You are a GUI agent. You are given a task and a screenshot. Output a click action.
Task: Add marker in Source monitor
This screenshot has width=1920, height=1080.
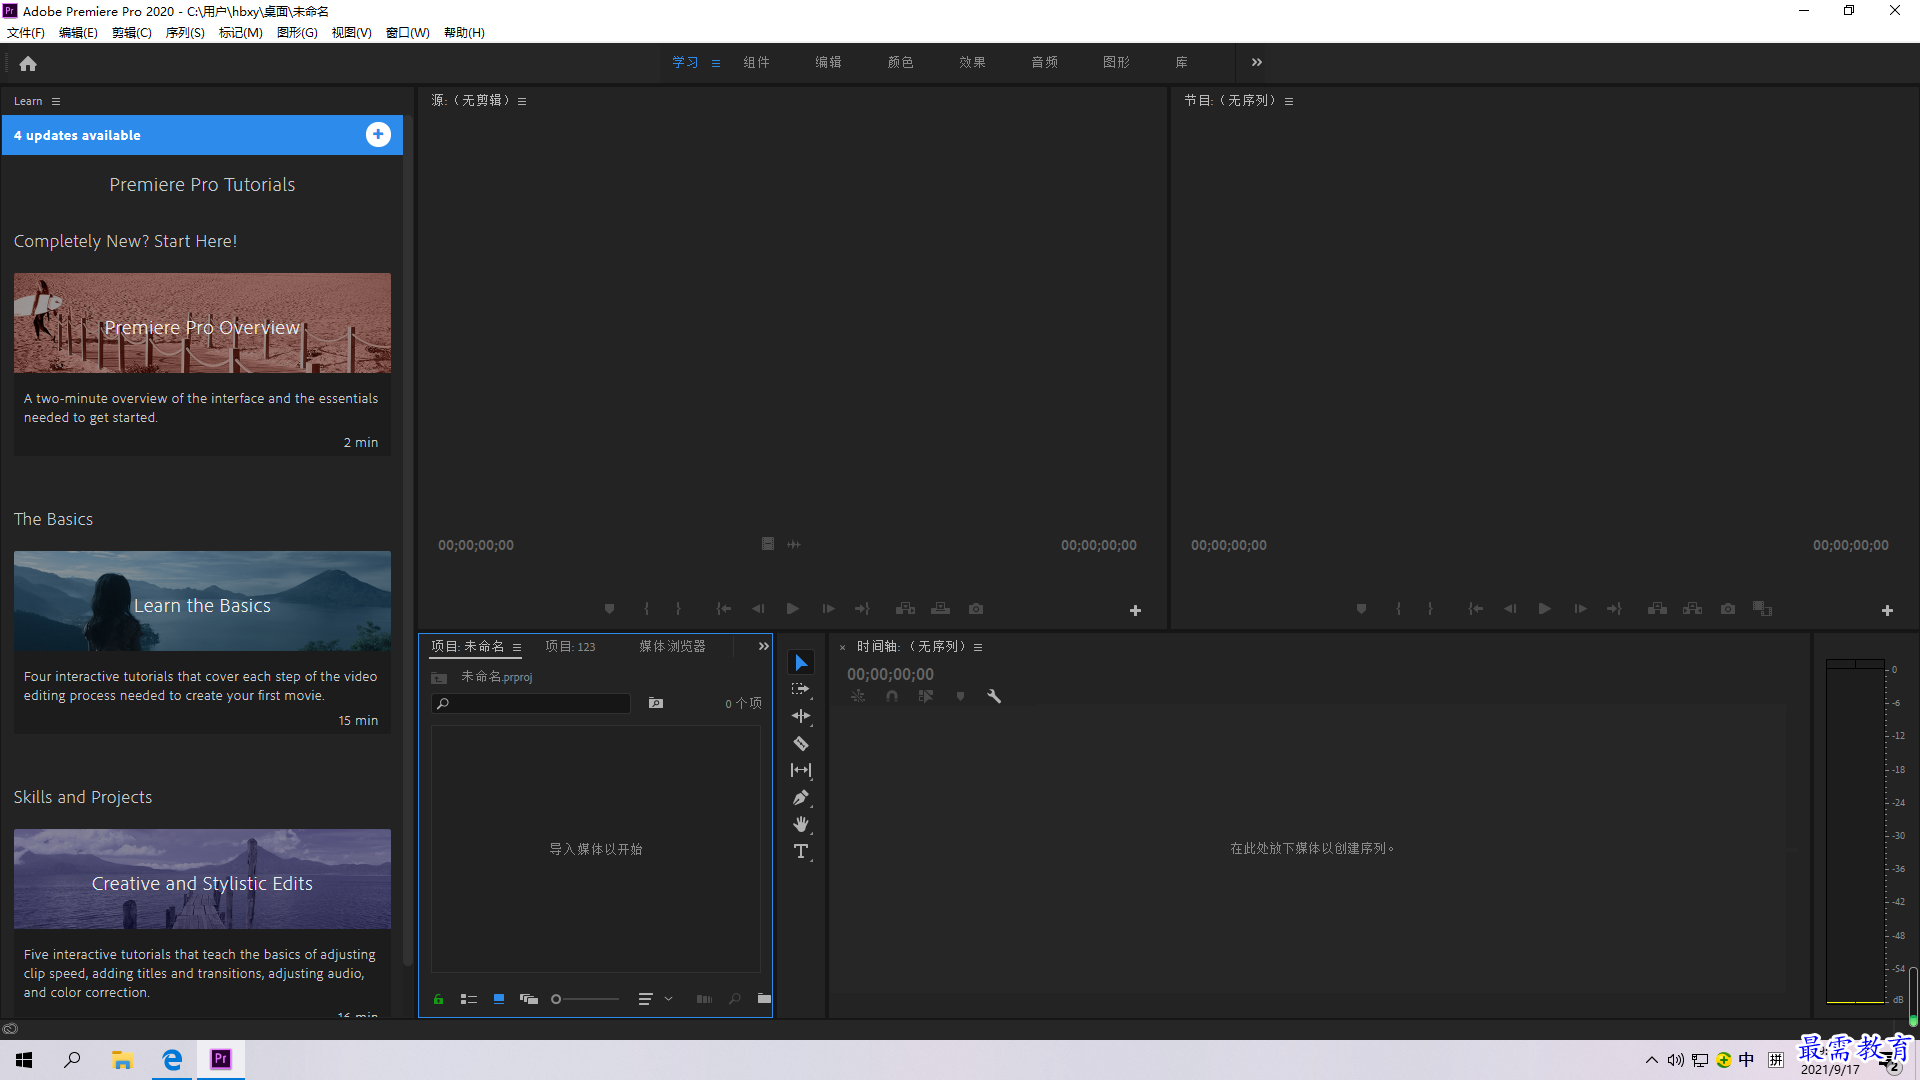click(x=609, y=608)
